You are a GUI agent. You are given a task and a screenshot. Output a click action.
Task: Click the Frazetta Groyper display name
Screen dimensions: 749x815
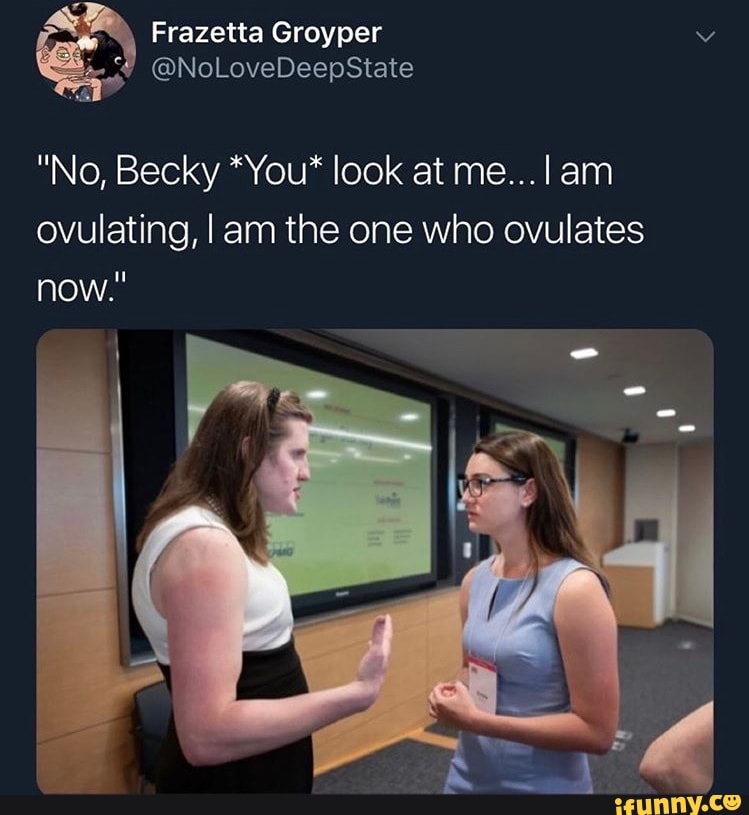click(x=266, y=33)
